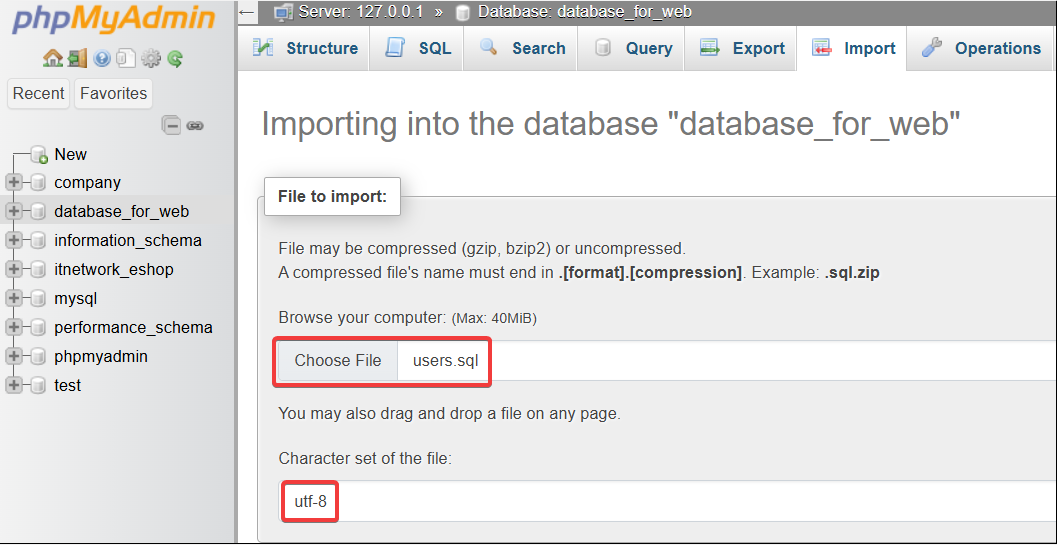Click the MySQL docs page icon
This screenshot has height=545, width=1057.
click(x=125, y=58)
